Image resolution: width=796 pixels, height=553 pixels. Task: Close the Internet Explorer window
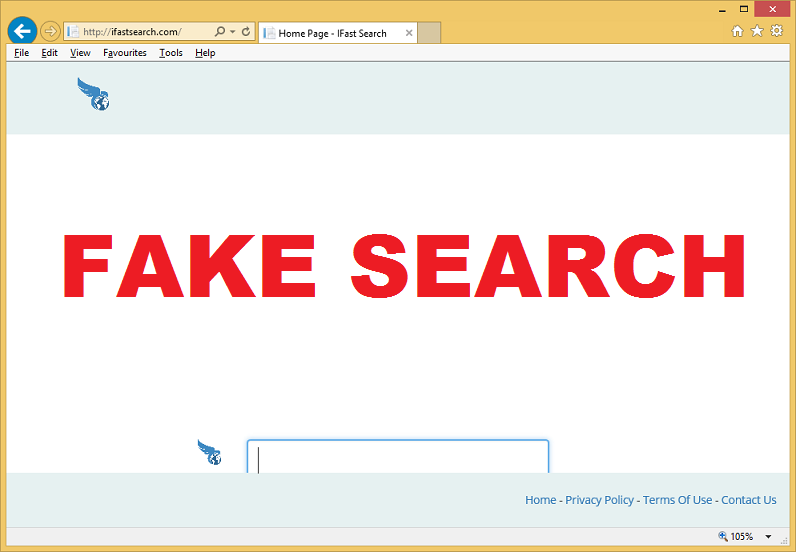773,9
